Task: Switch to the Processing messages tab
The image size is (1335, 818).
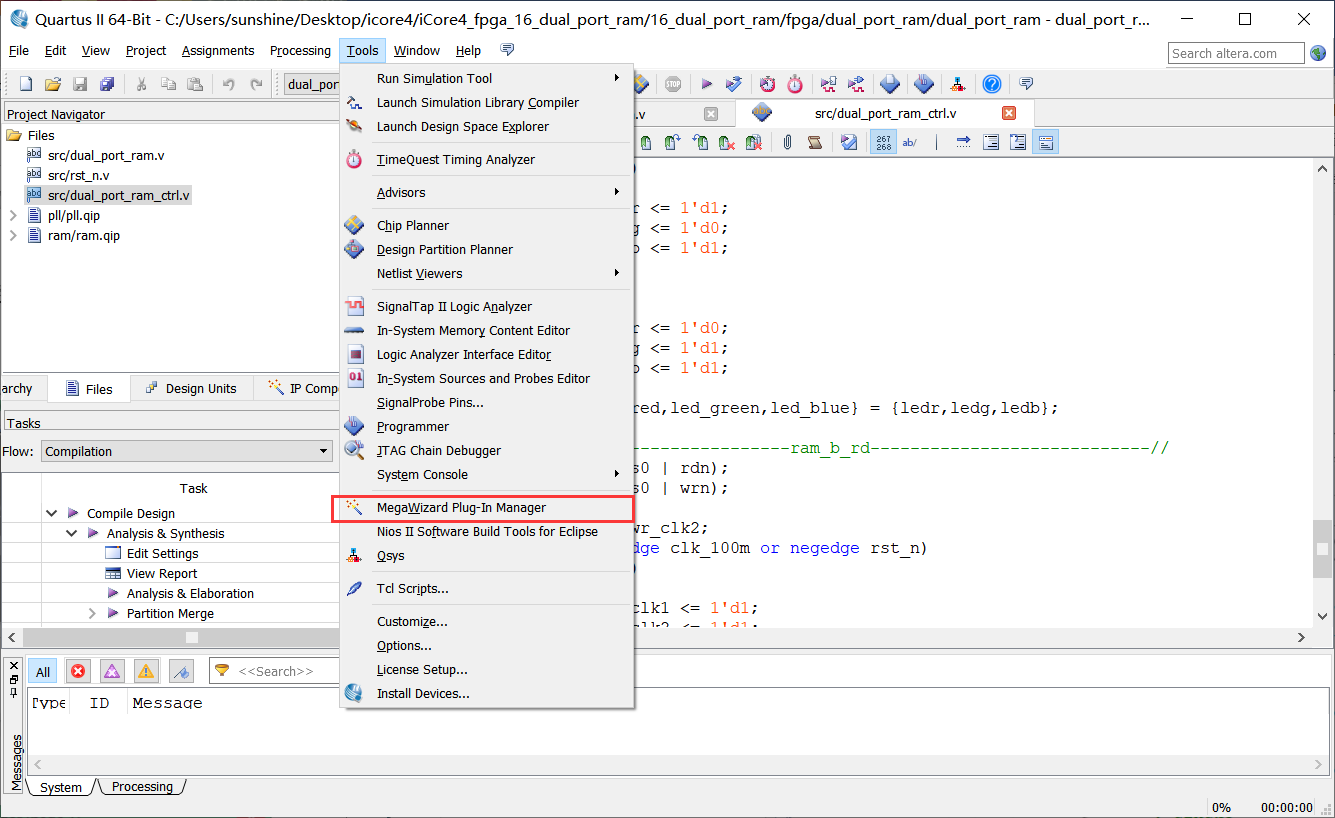Action: 142,787
